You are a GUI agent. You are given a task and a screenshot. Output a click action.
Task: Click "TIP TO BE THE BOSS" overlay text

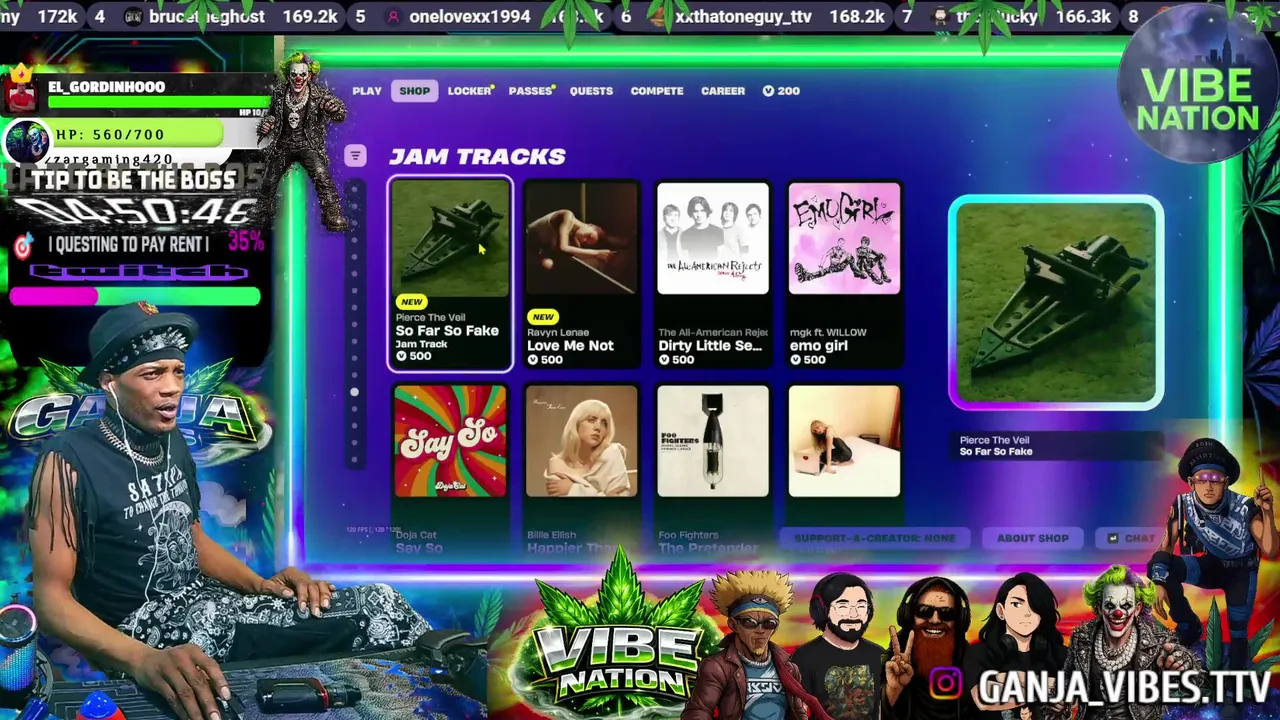pos(134,180)
